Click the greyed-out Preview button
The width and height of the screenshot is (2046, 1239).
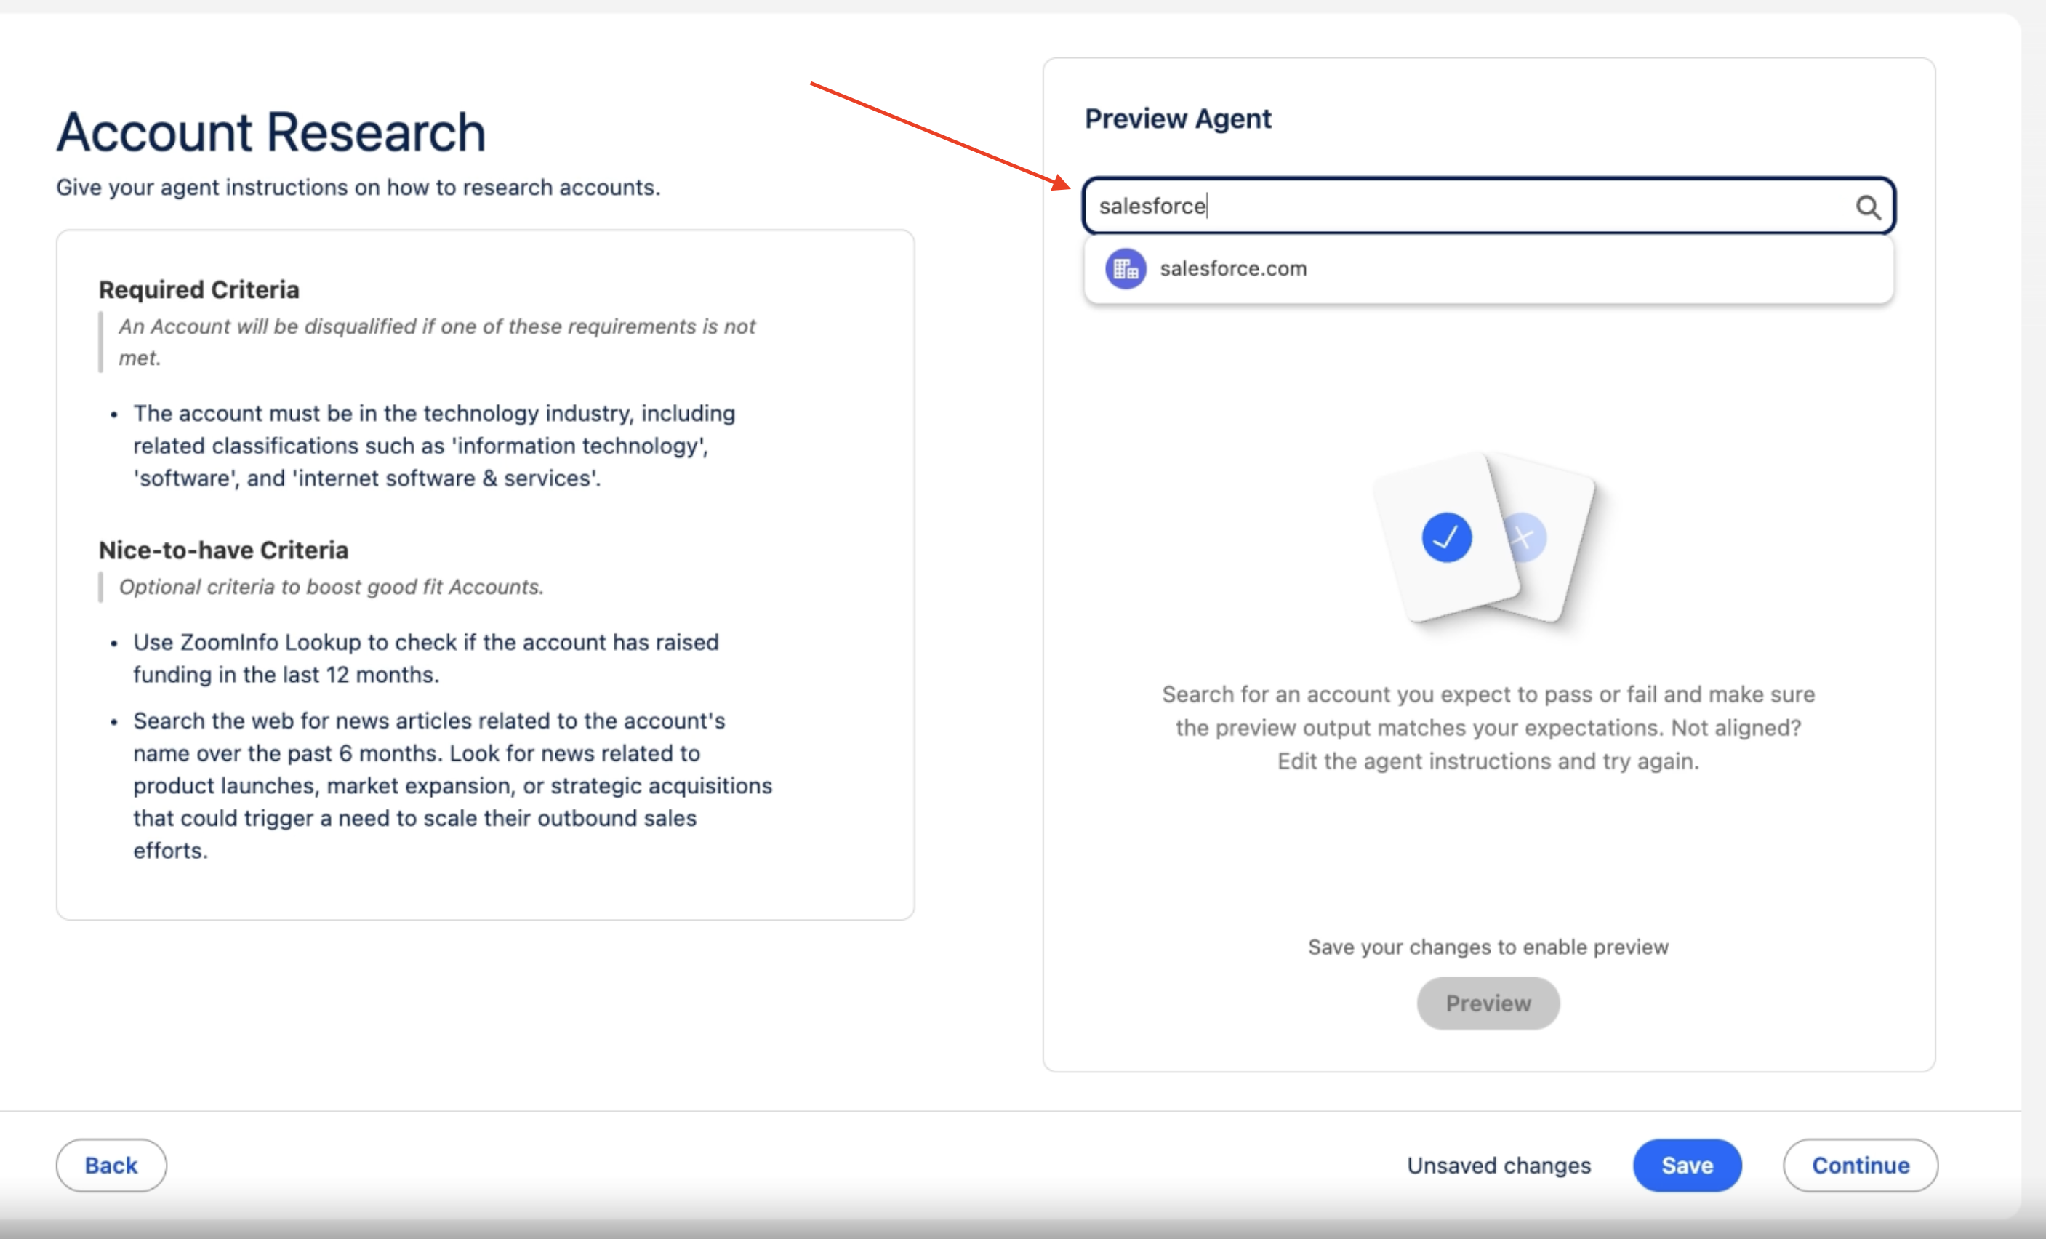pos(1488,1003)
